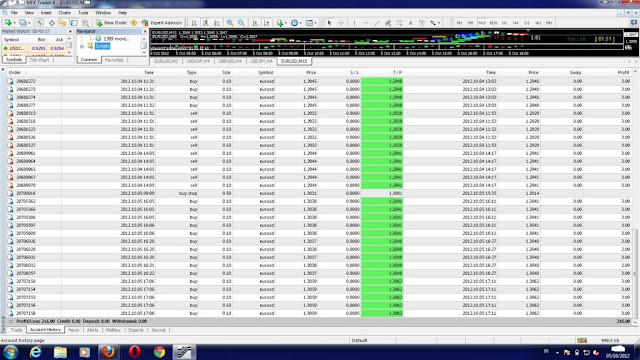Select the Text Label tool
The height and width of the screenshot is (360, 640).
point(422,23)
